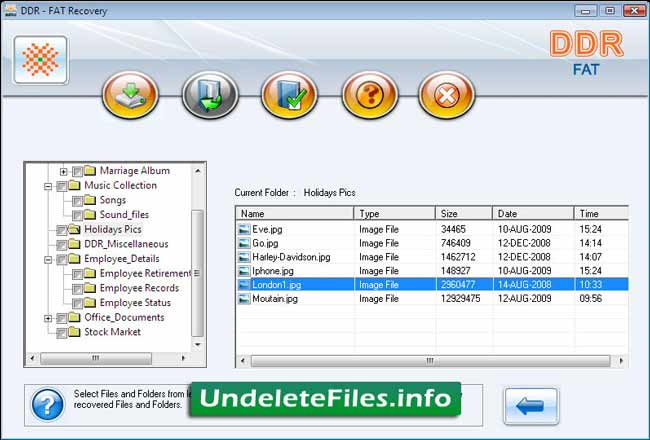This screenshot has width=650, height=440.
Task: Click the Eve.jpg image file icon
Action: [245, 229]
